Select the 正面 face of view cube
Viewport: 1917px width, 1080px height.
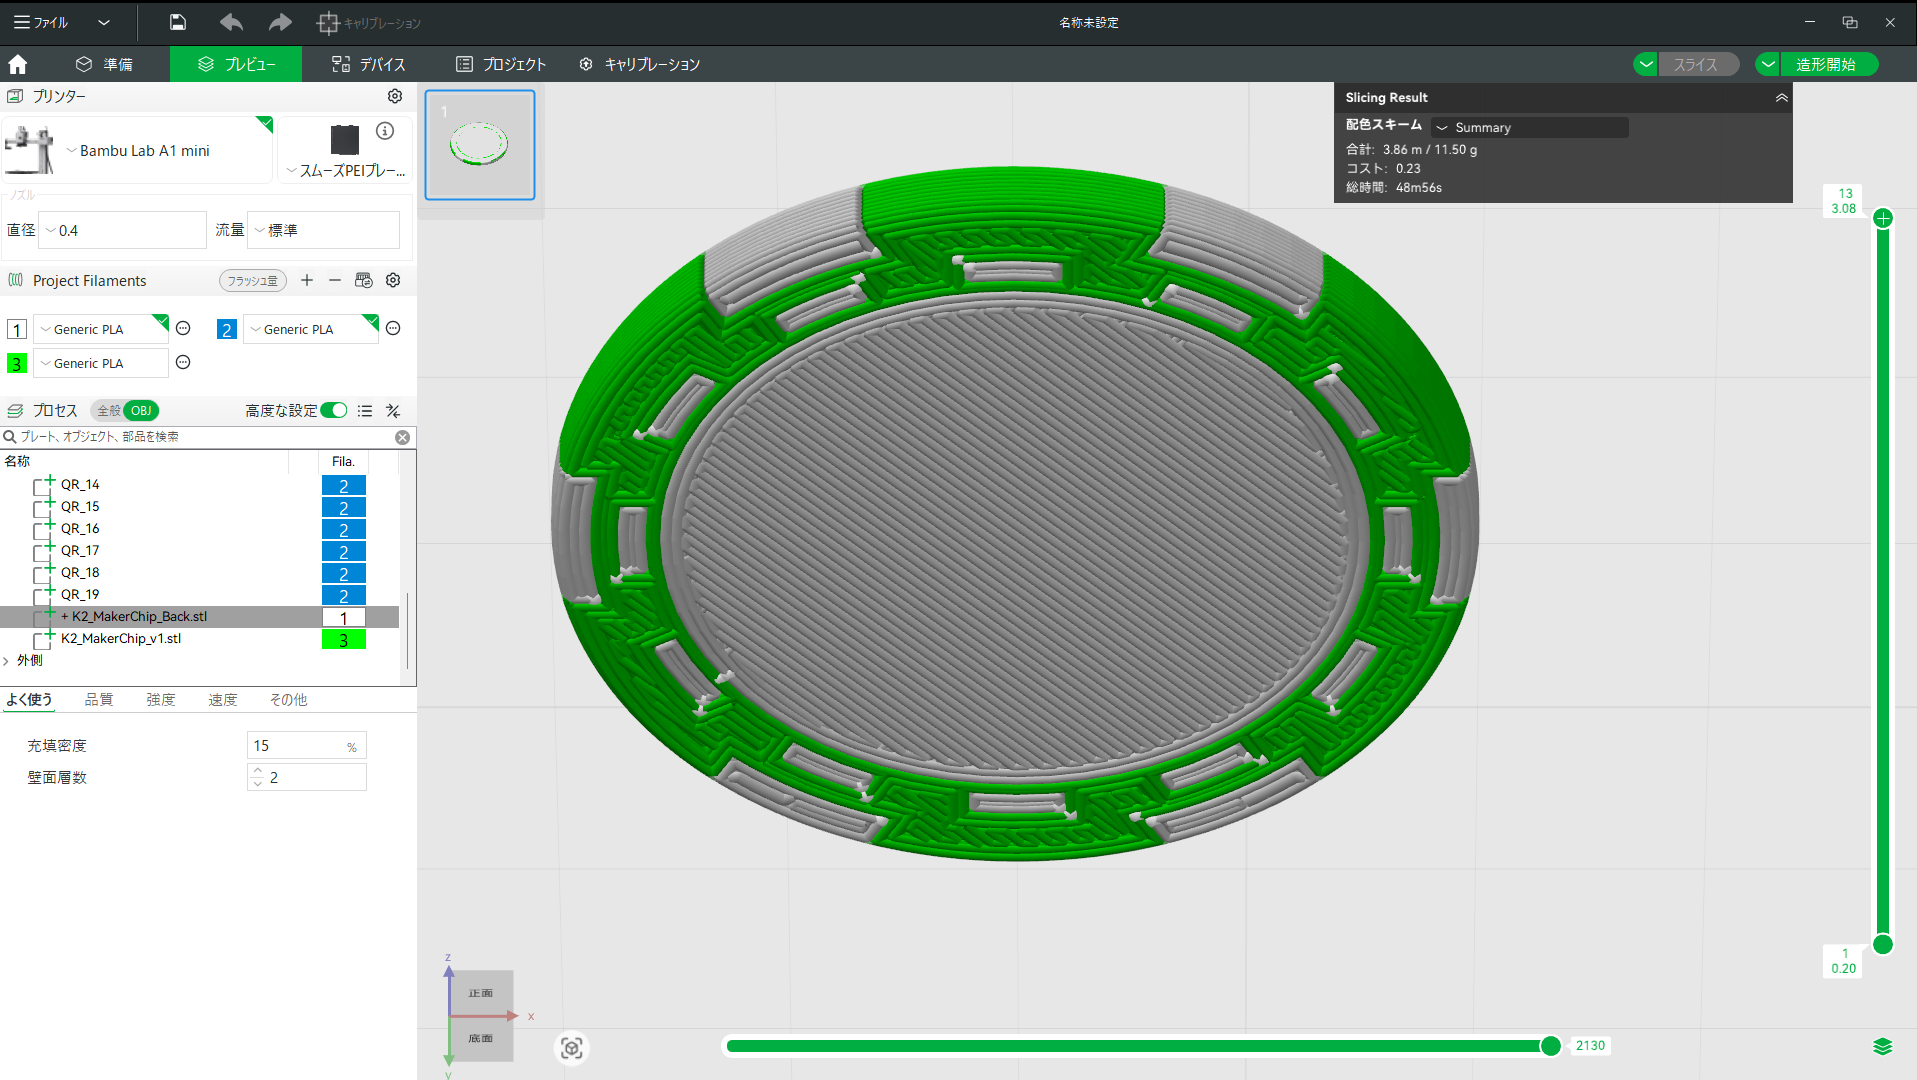[x=481, y=993]
